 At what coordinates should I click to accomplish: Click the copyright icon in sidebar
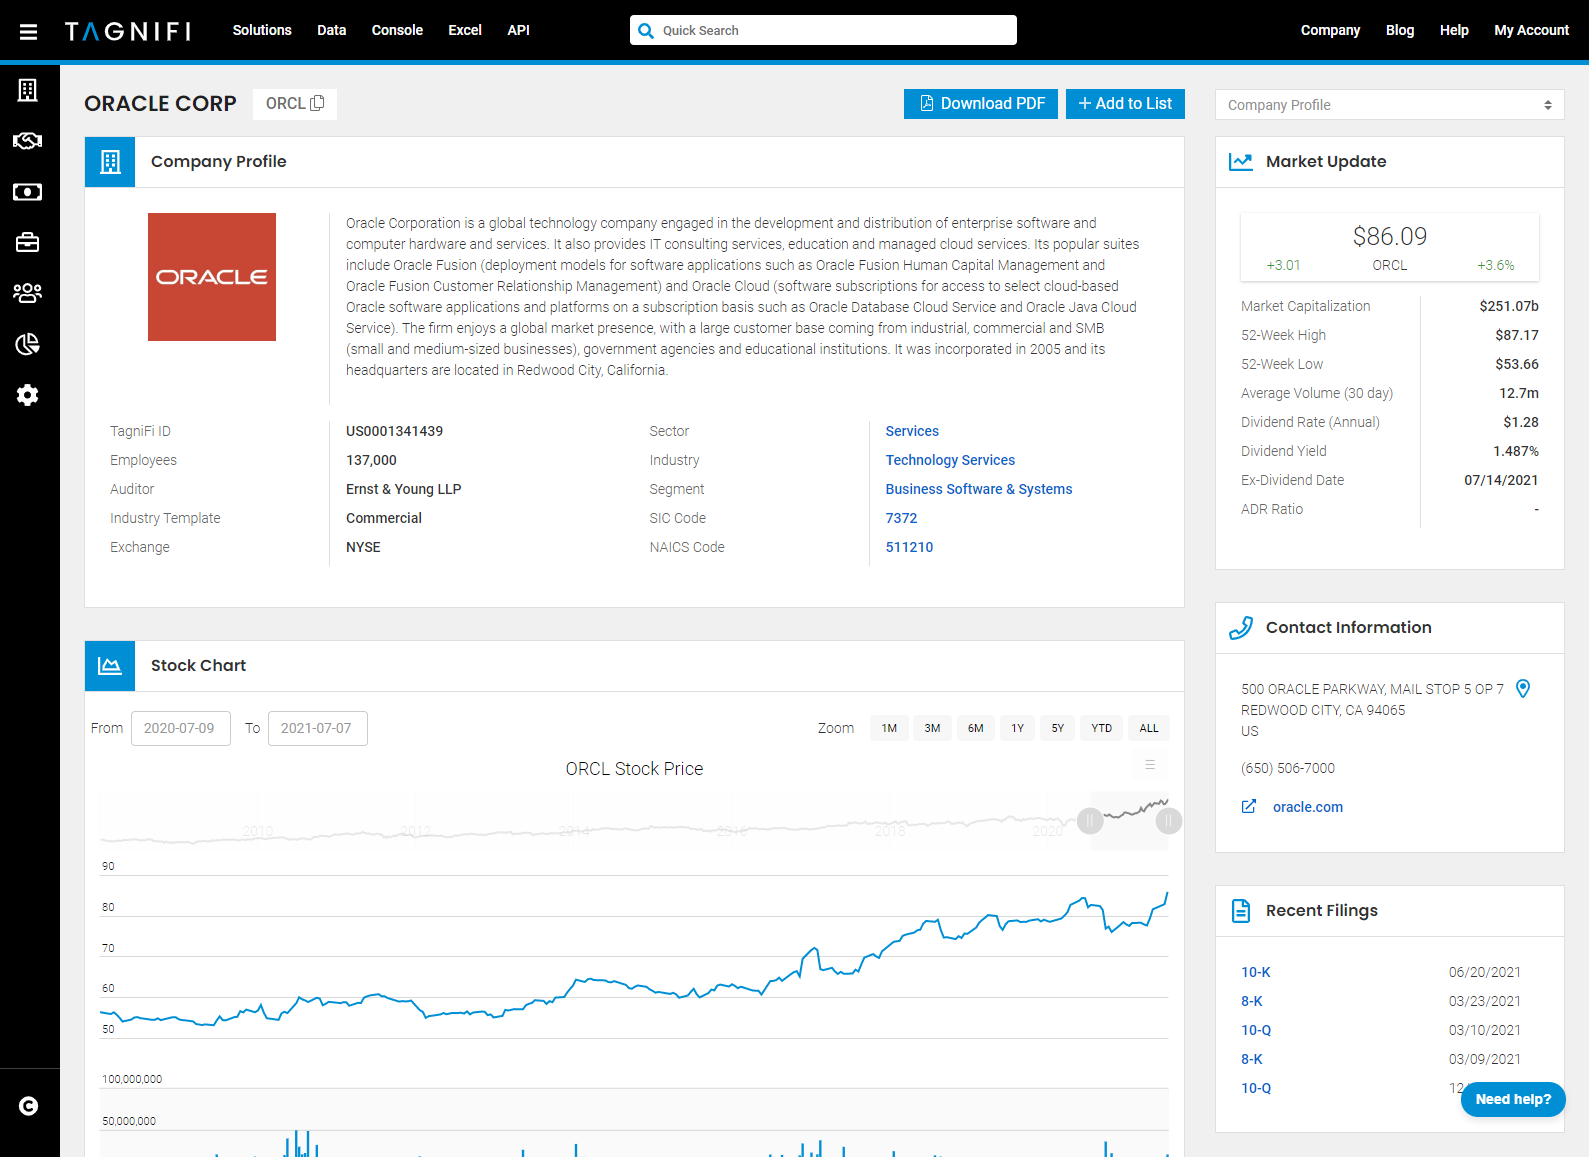[29, 1106]
